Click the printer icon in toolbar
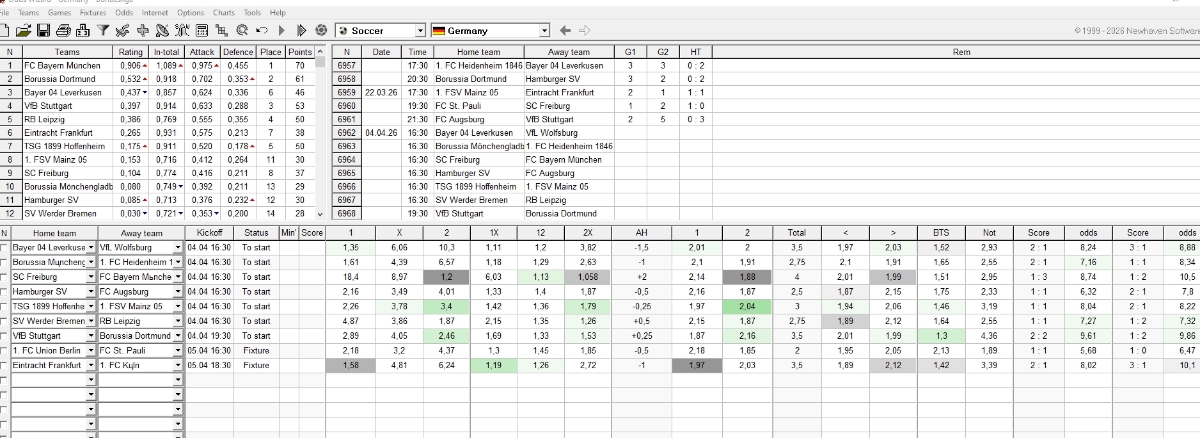 pos(64,32)
